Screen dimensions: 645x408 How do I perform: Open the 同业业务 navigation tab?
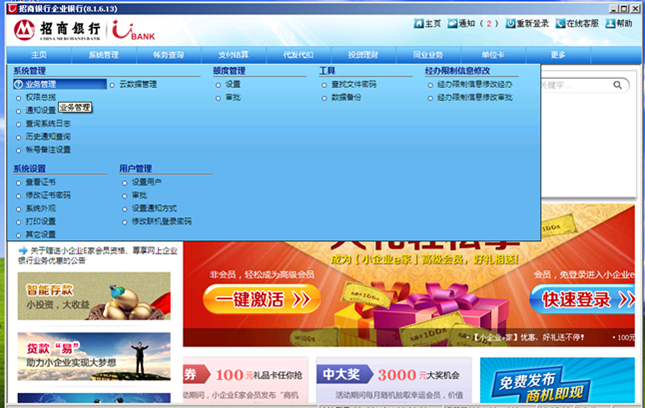click(428, 55)
